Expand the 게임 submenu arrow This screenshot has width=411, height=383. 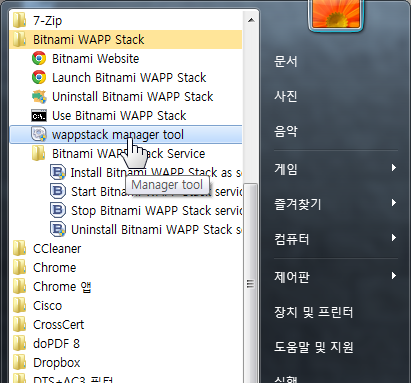394,168
